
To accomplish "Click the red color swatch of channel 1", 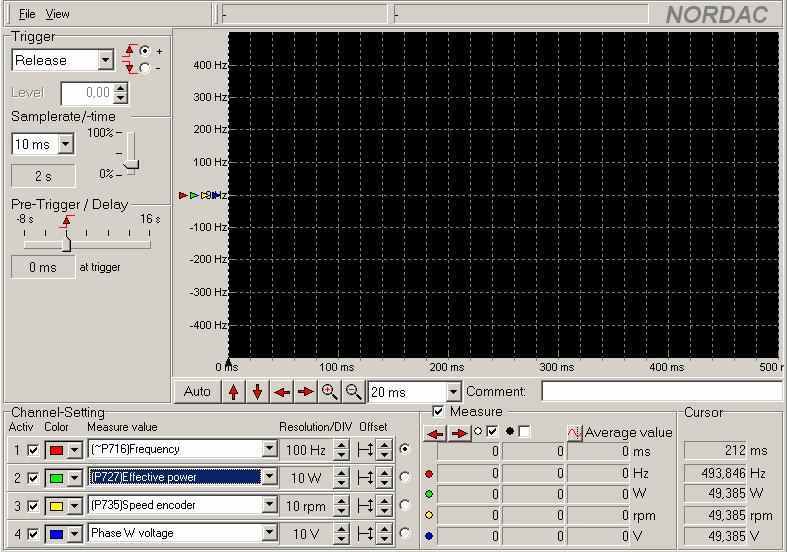I will click(56, 450).
